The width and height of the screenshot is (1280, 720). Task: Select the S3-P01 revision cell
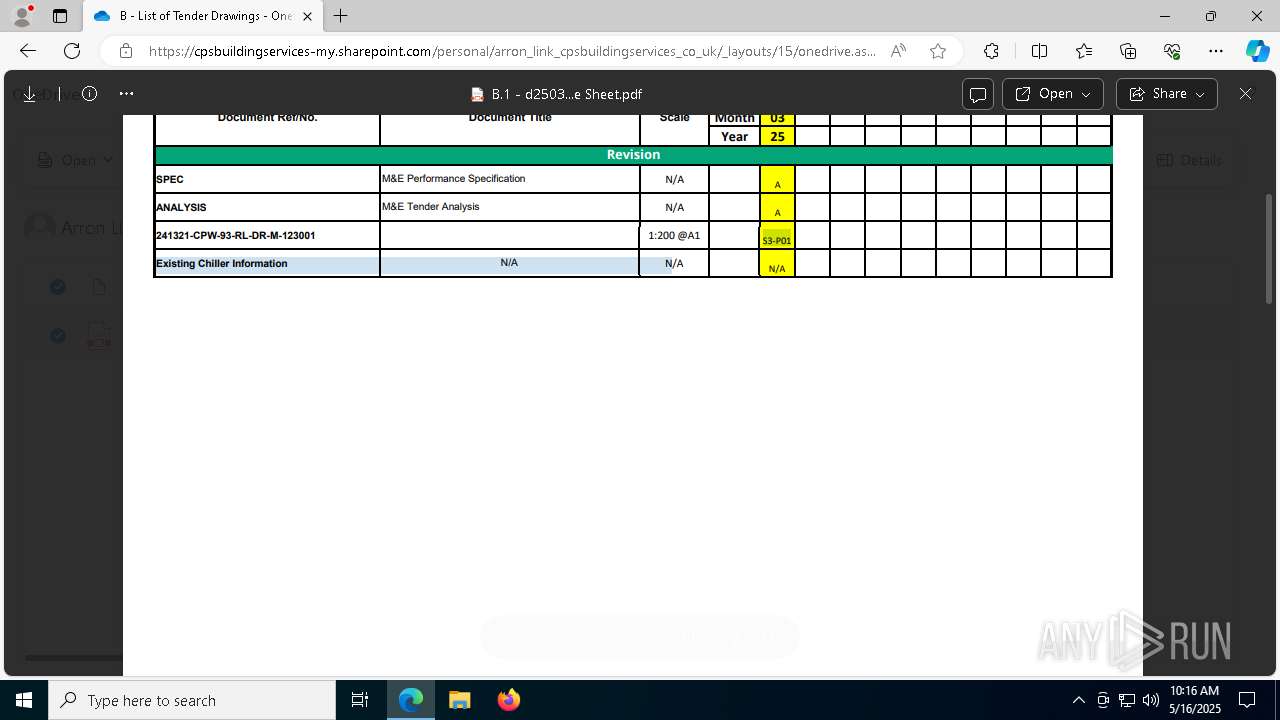point(777,236)
